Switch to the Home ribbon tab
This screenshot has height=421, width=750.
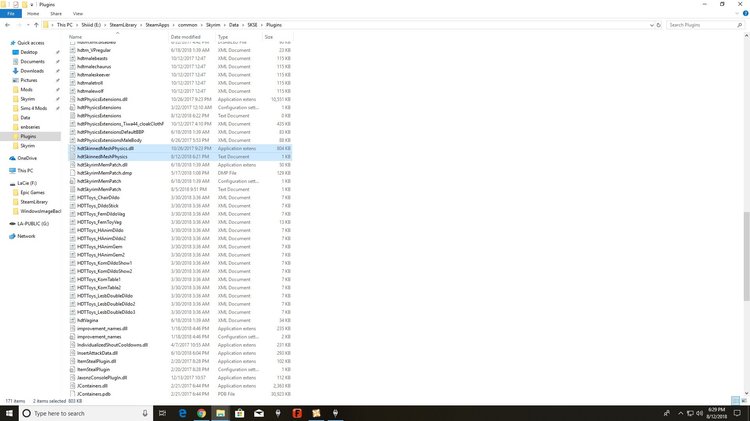[33, 13]
